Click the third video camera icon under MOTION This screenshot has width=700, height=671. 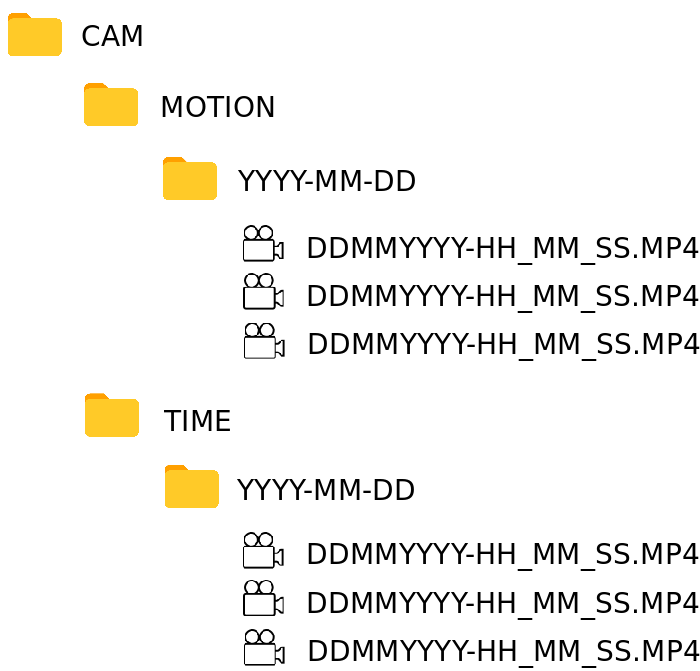point(264,341)
